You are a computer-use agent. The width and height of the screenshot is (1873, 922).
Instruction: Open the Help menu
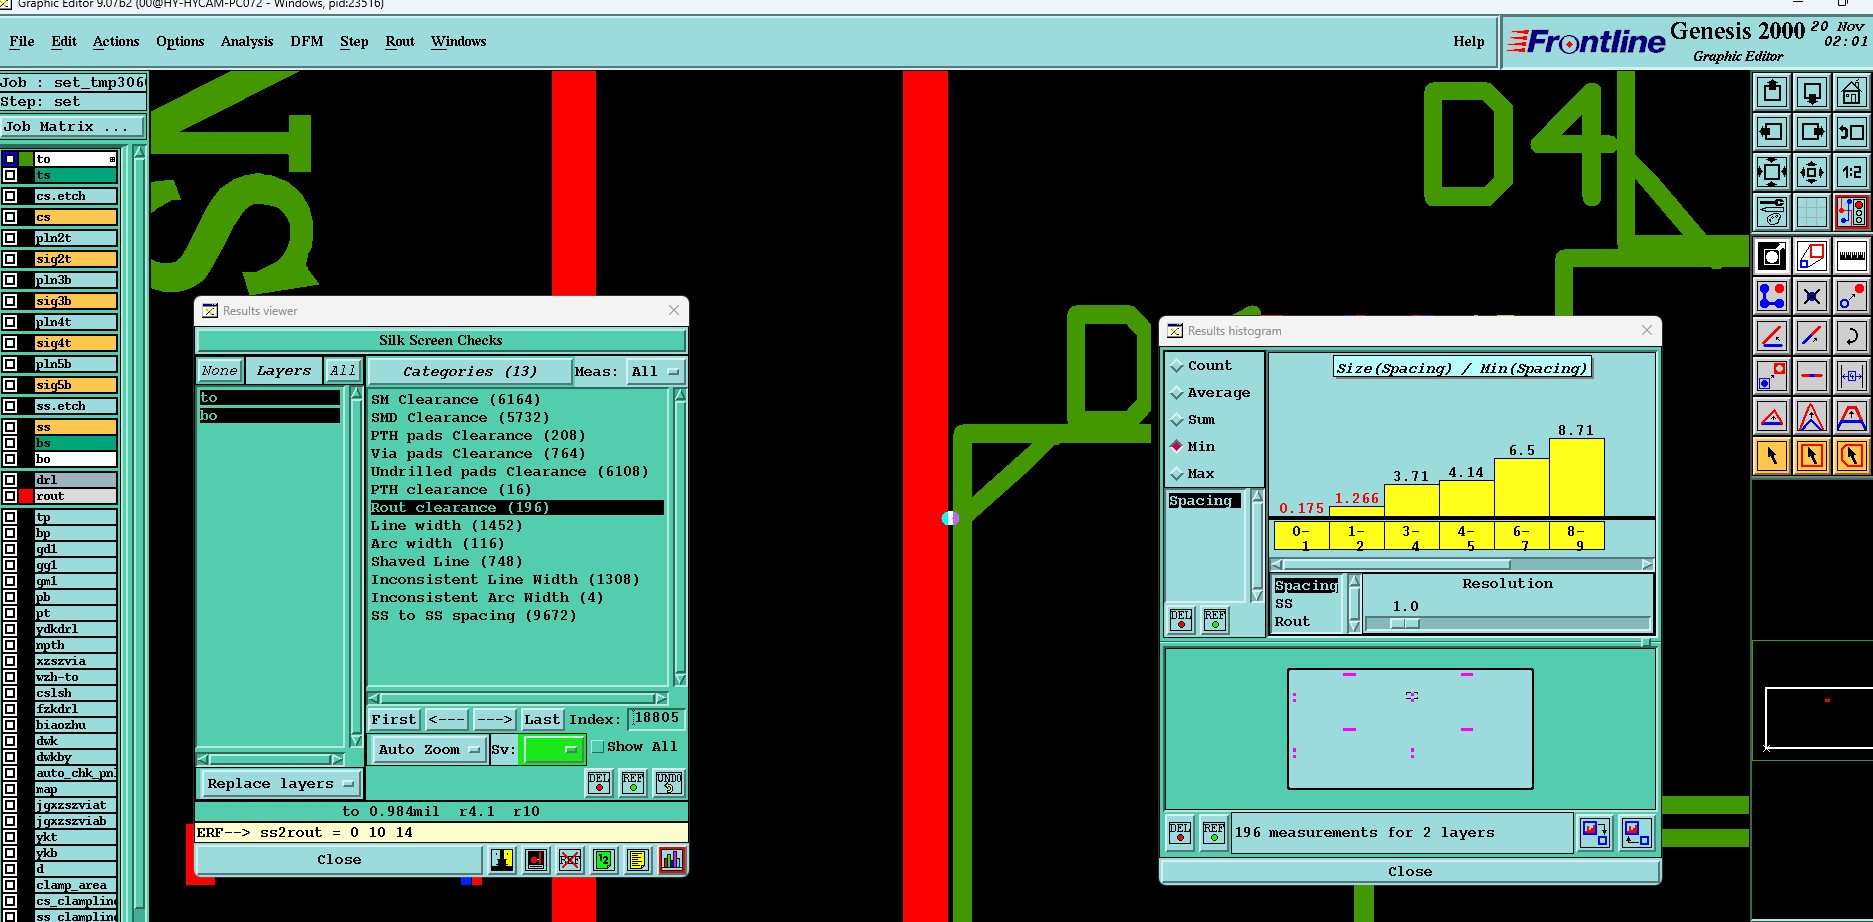tap(1469, 41)
